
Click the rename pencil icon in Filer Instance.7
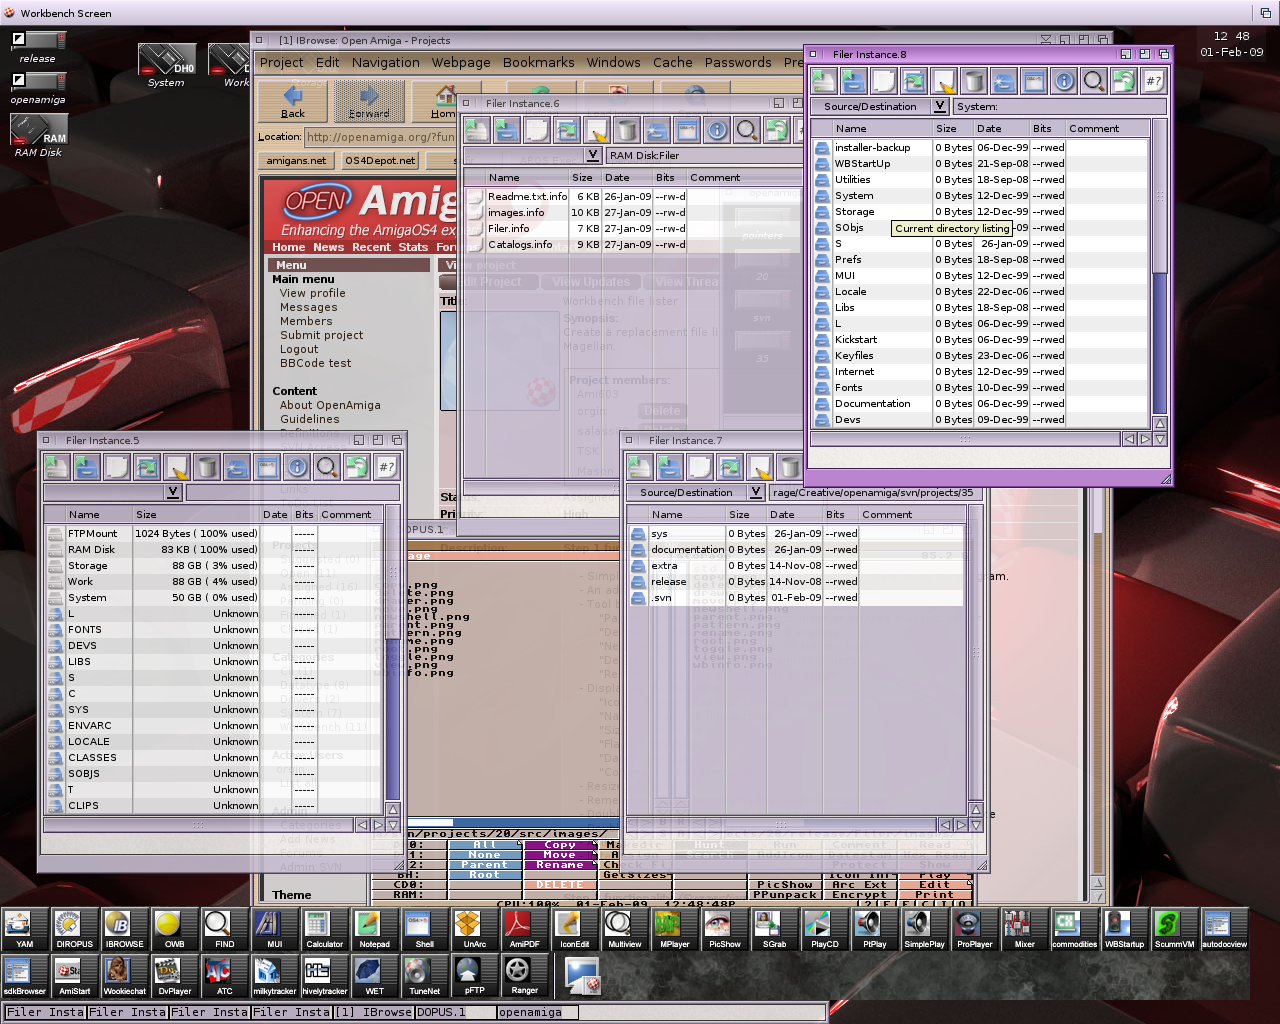click(760, 467)
